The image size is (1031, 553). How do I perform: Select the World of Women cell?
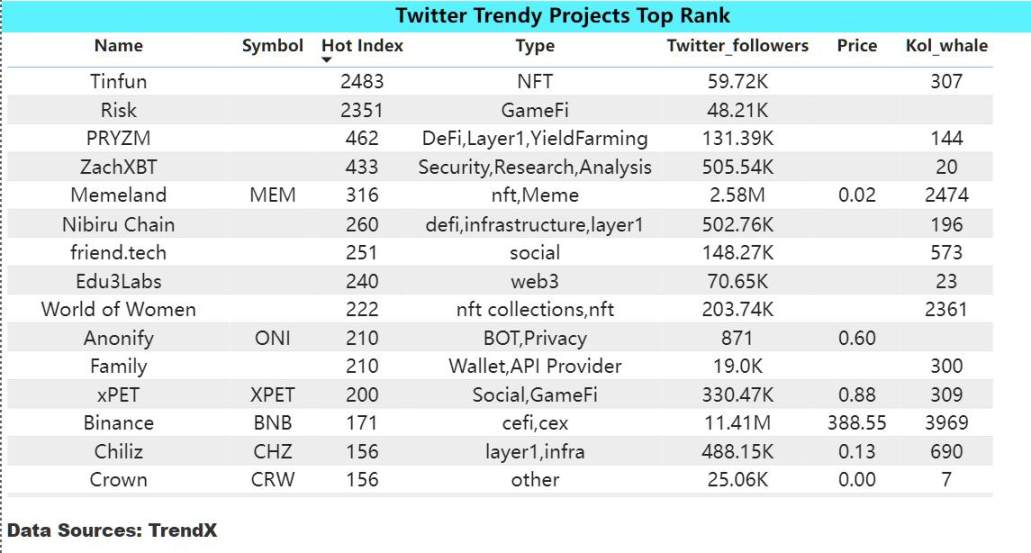[x=118, y=309]
